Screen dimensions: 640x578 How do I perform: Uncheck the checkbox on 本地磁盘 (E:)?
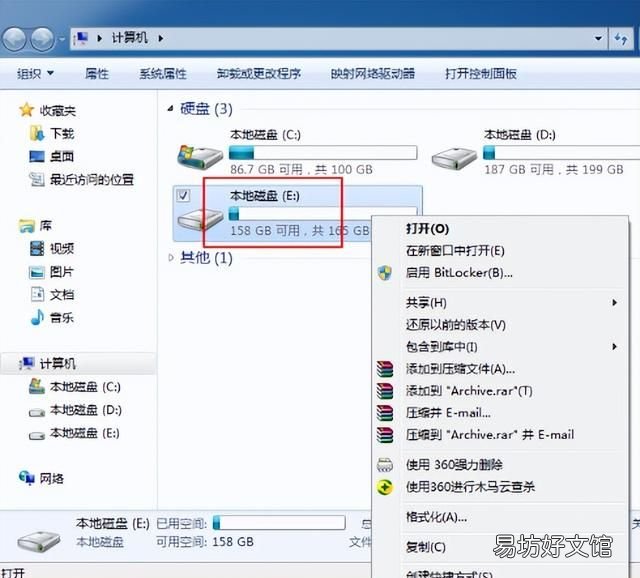pyautogui.click(x=183, y=196)
